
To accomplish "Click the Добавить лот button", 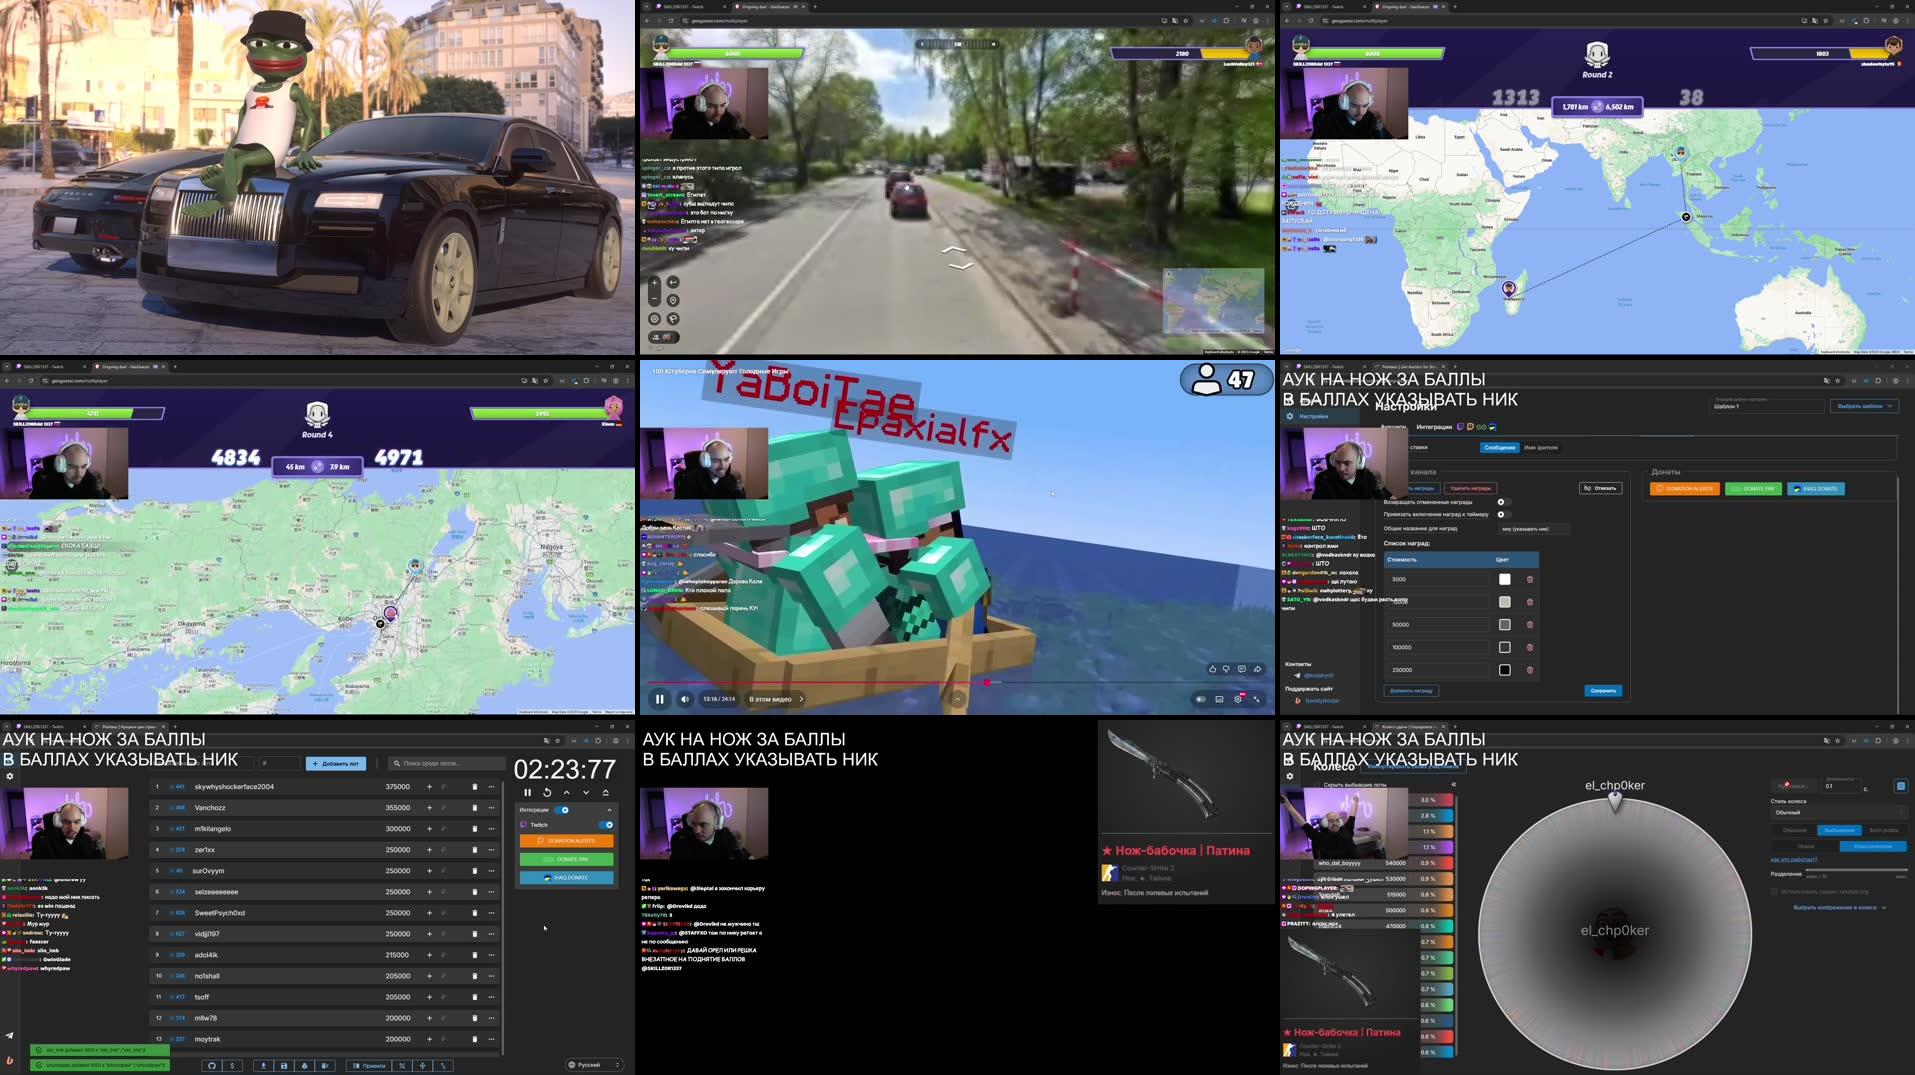I will [x=334, y=763].
